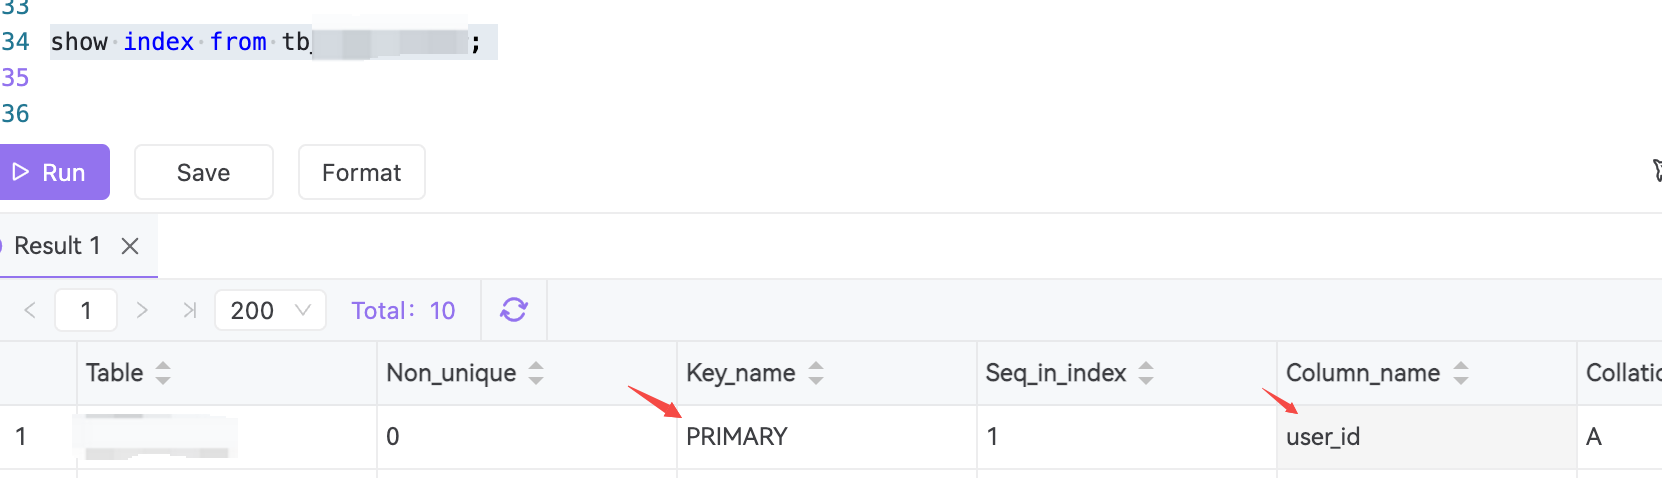Image resolution: width=1662 pixels, height=478 pixels.
Task: Sort by the Key_name column
Action: coord(816,373)
